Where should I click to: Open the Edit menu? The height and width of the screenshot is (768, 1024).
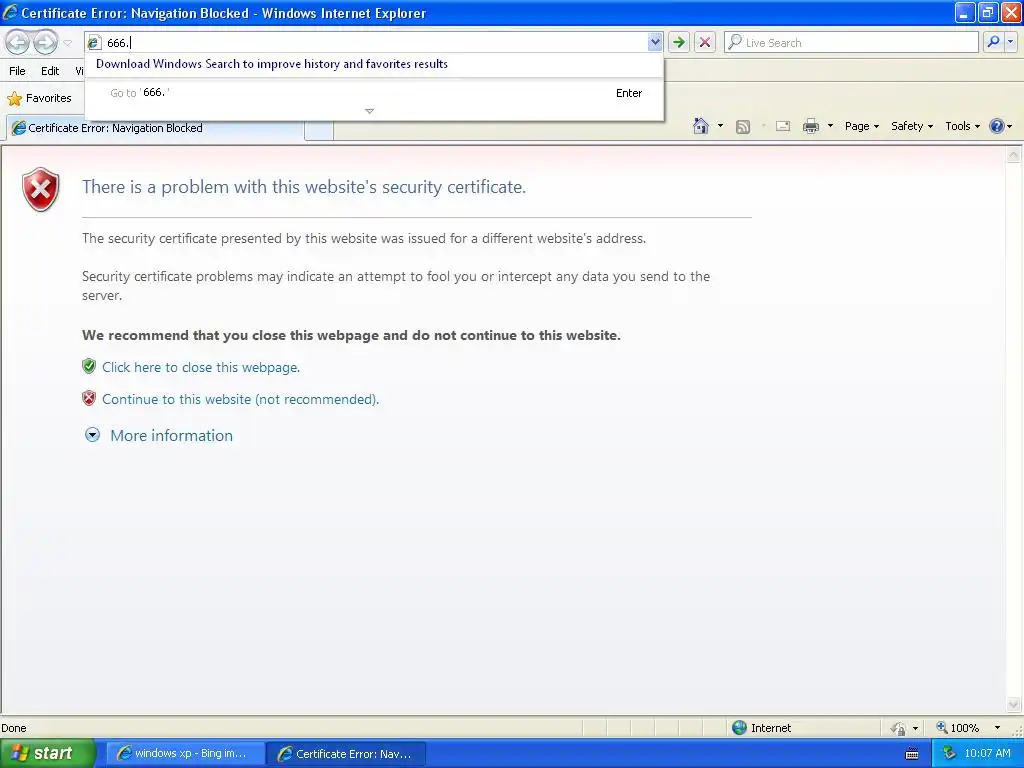(x=50, y=71)
